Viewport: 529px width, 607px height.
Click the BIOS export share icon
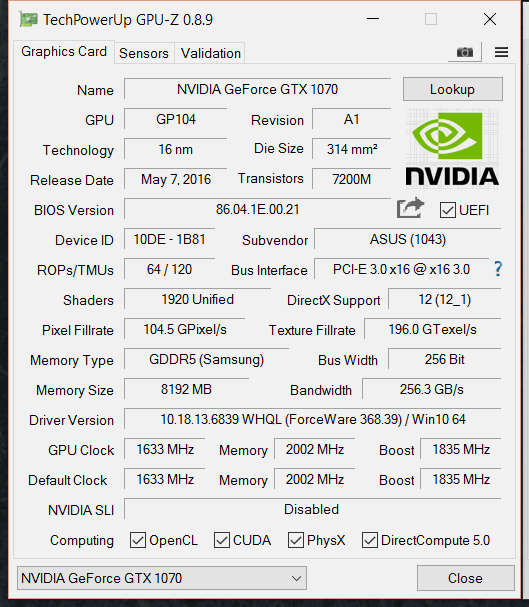(x=410, y=208)
